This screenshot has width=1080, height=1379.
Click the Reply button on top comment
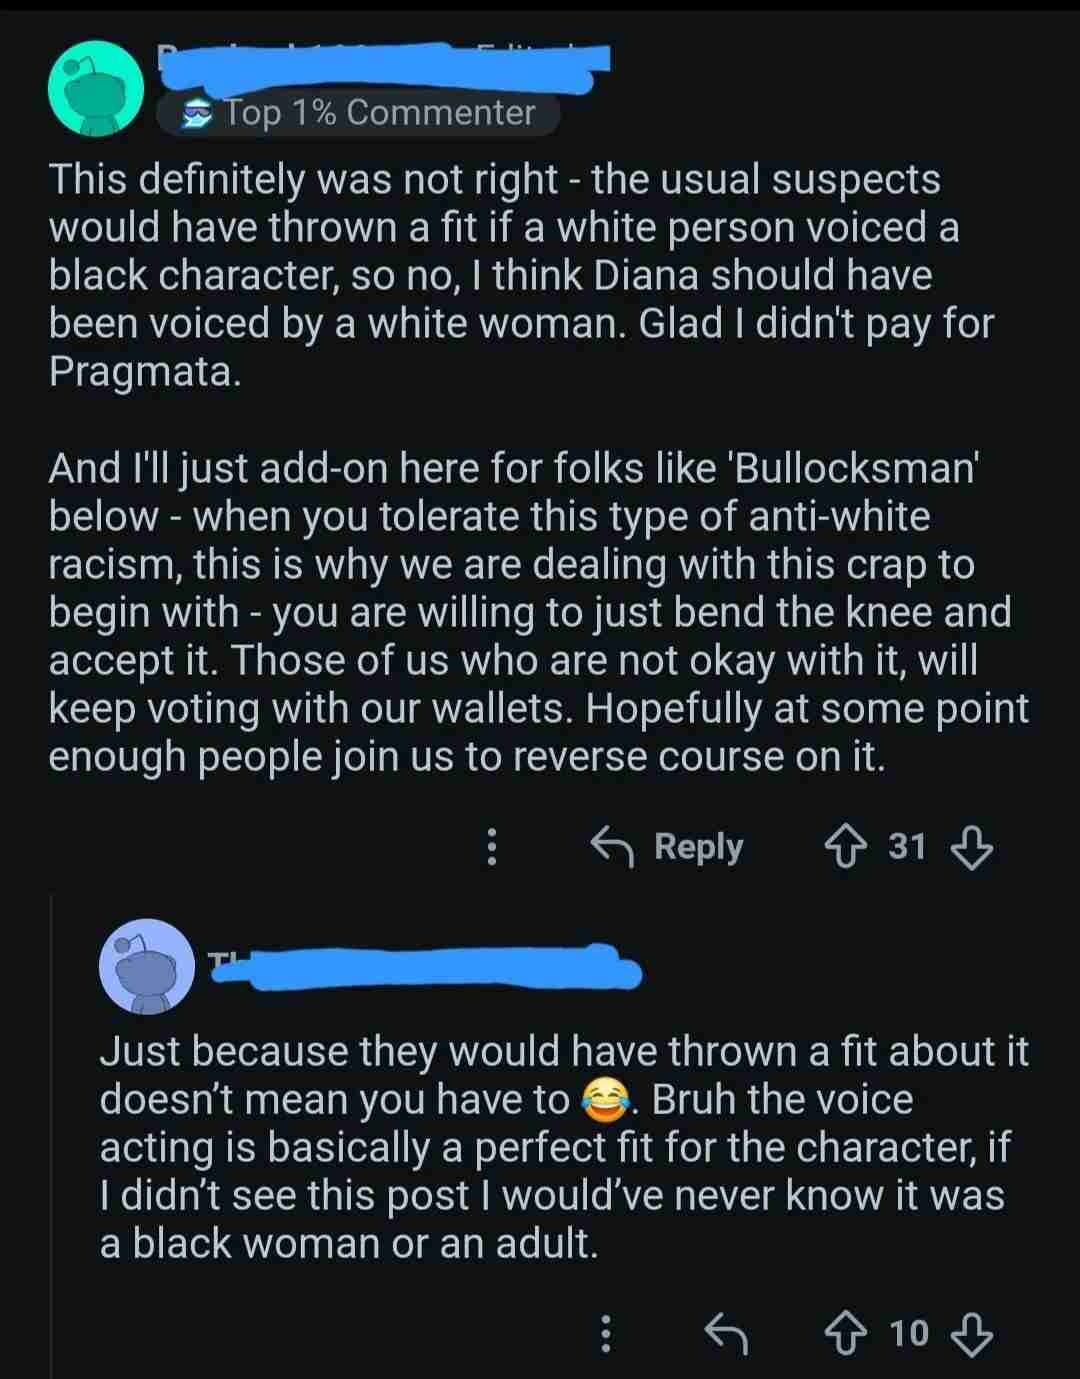(x=668, y=848)
